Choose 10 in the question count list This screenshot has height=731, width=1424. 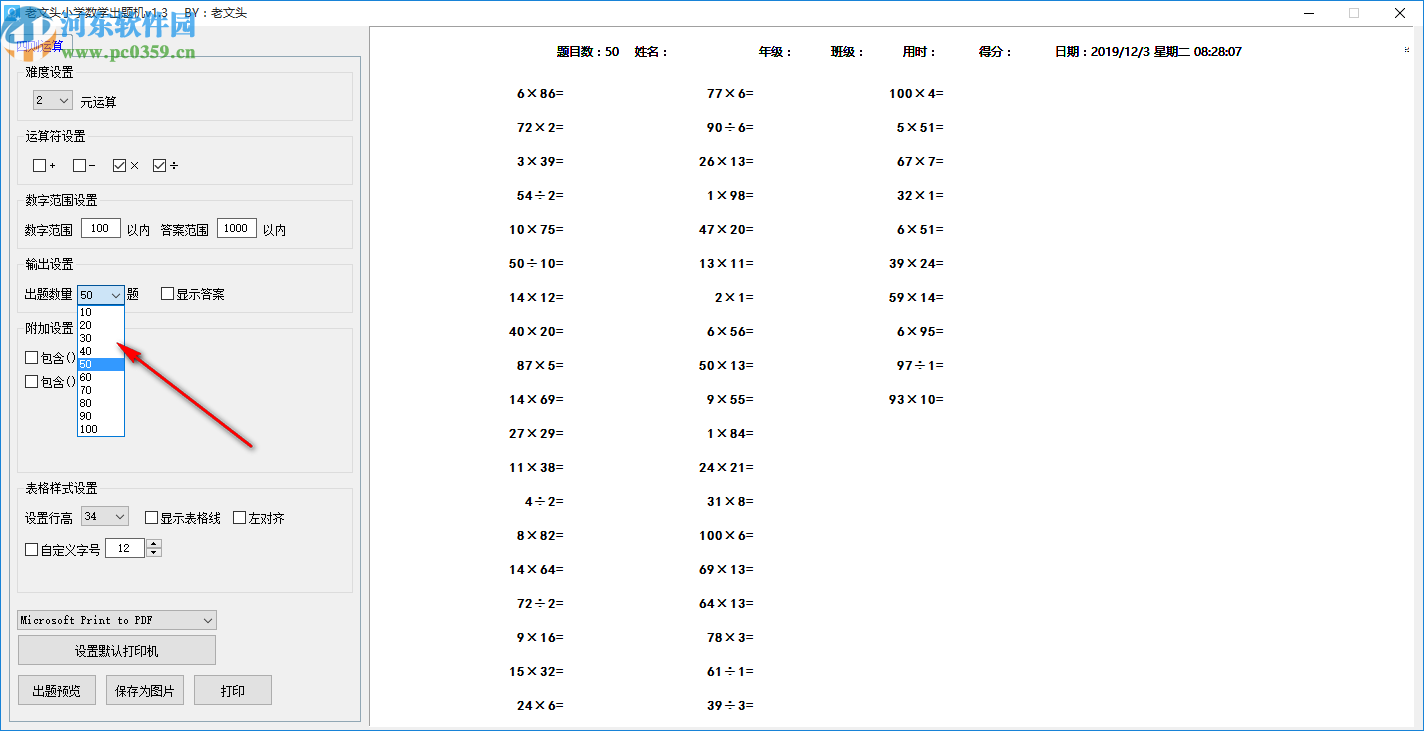101,312
